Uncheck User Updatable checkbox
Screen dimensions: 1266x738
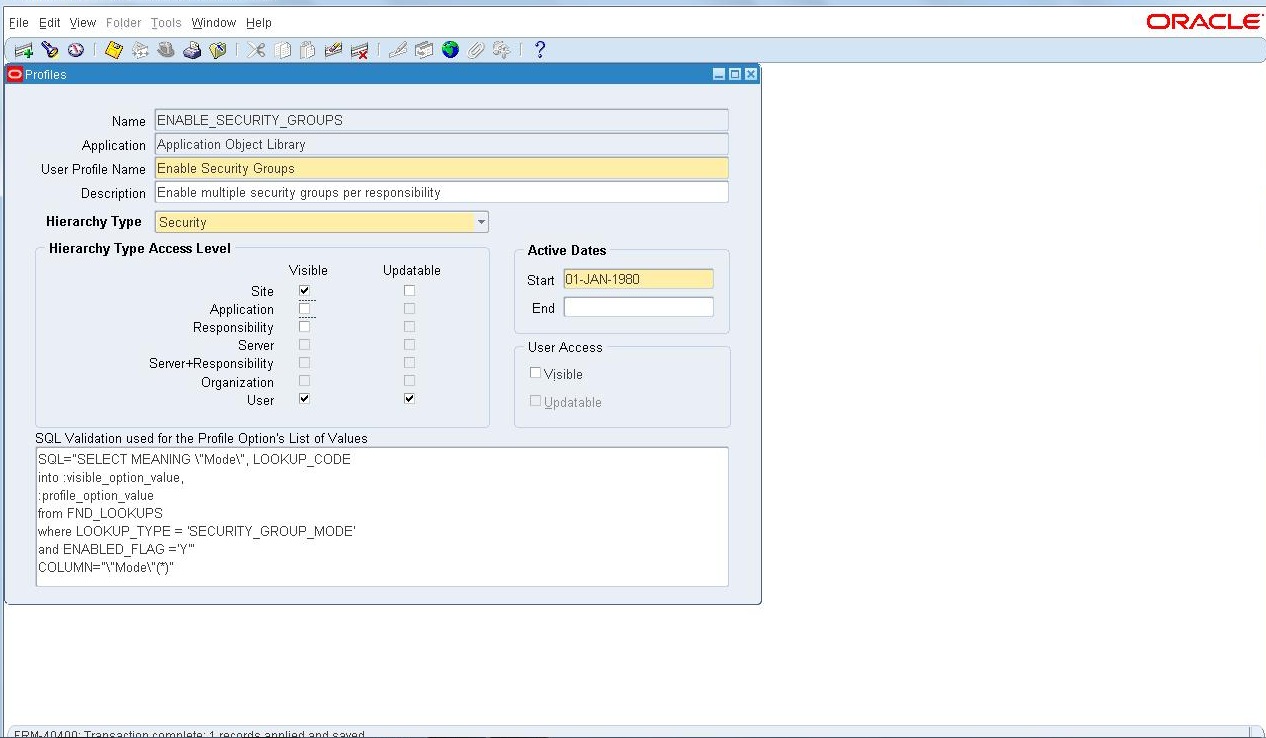tap(408, 397)
